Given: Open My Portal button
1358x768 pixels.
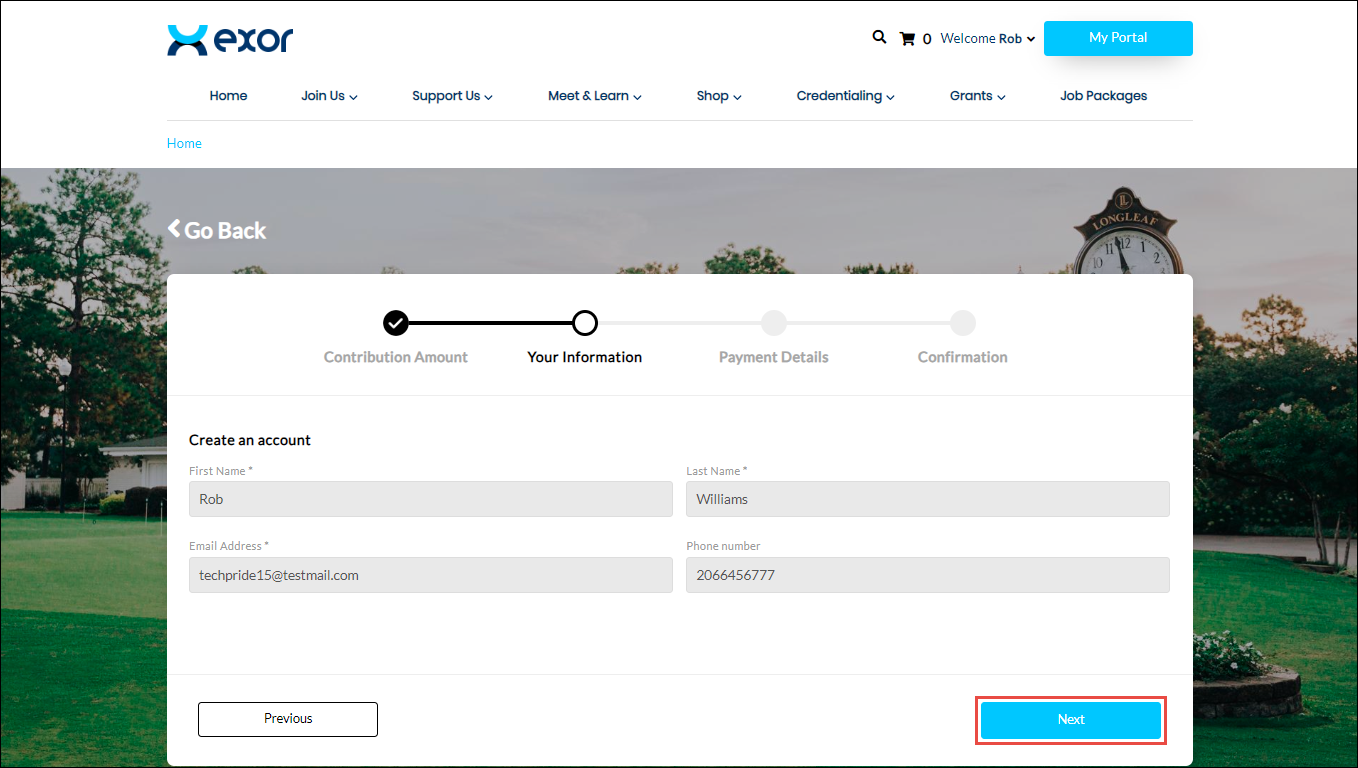Looking at the screenshot, I should coord(1117,38).
